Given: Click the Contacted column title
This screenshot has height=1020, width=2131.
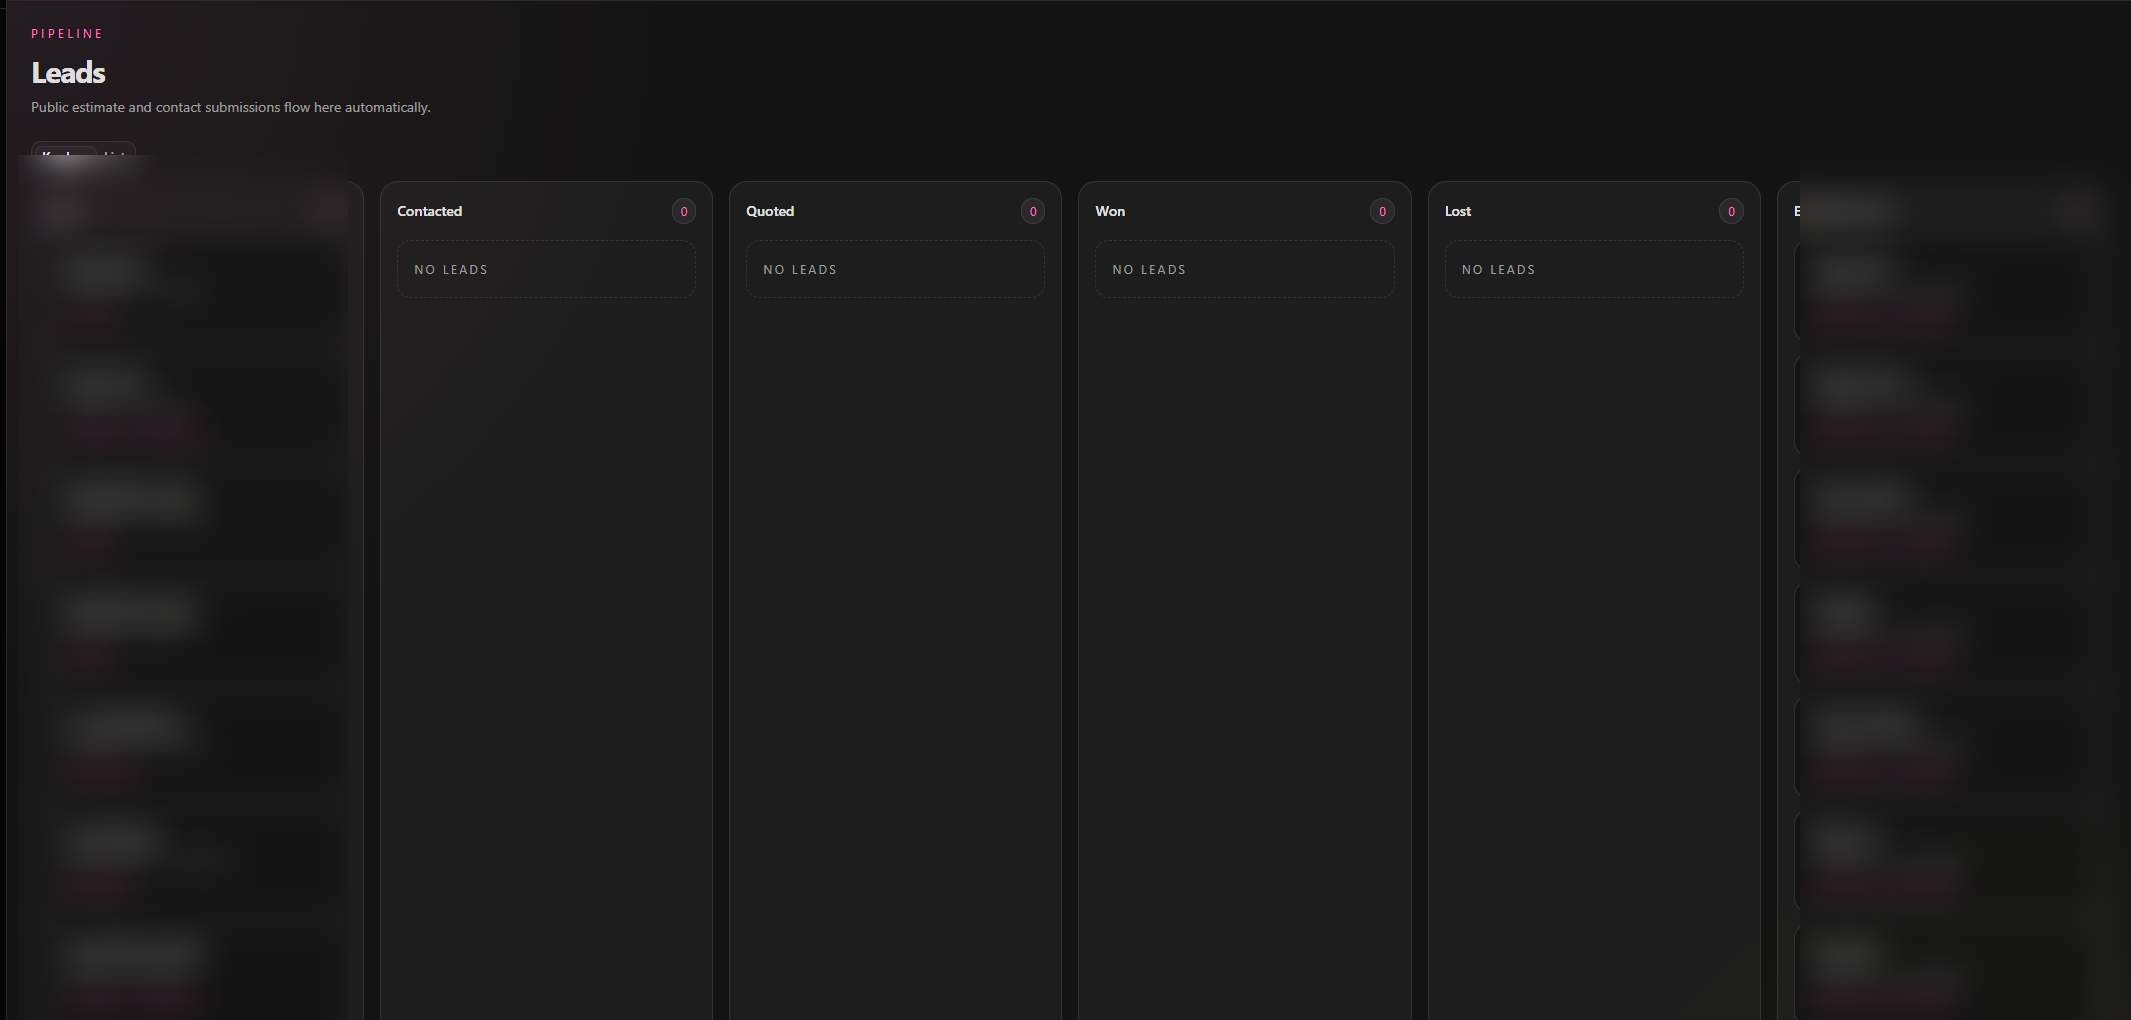Looking at the screenshot, I should pos(429,211).
